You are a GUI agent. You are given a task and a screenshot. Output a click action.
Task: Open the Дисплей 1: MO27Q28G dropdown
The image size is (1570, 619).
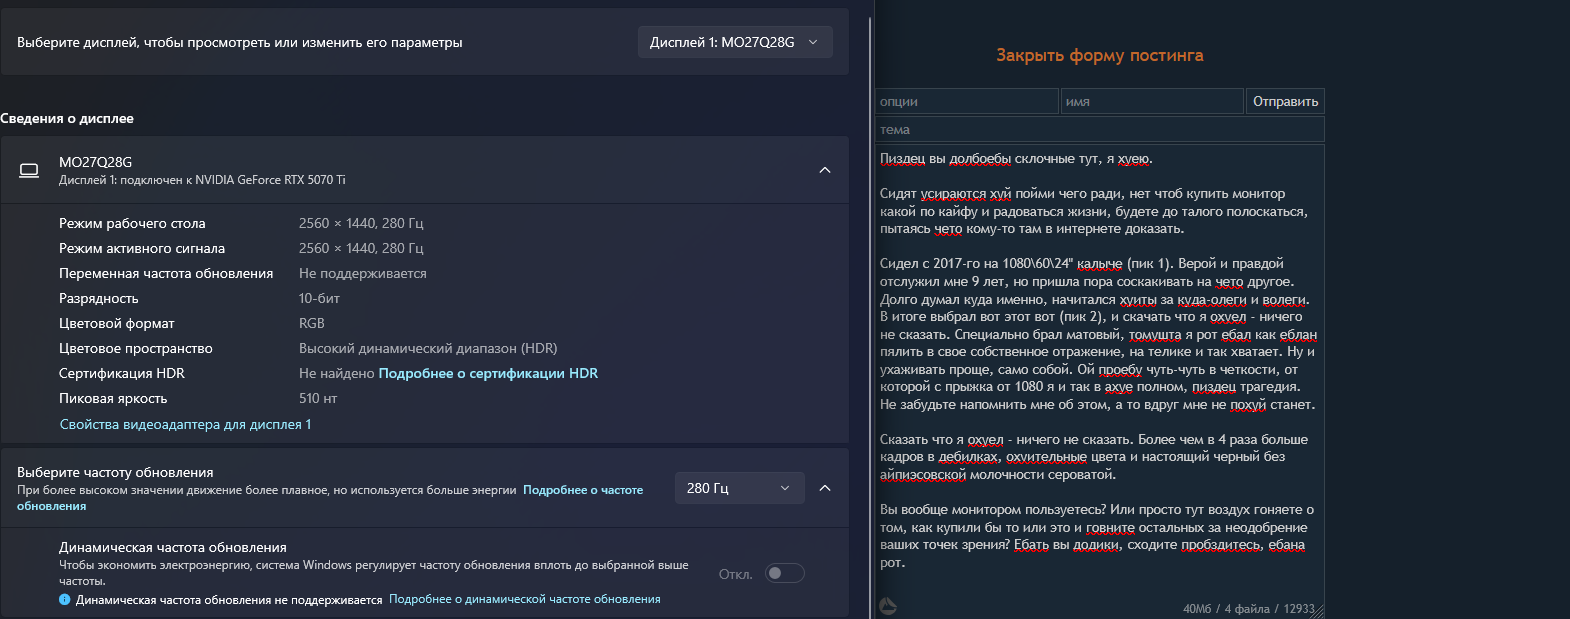pyautogui.click(x=735, y=42)
